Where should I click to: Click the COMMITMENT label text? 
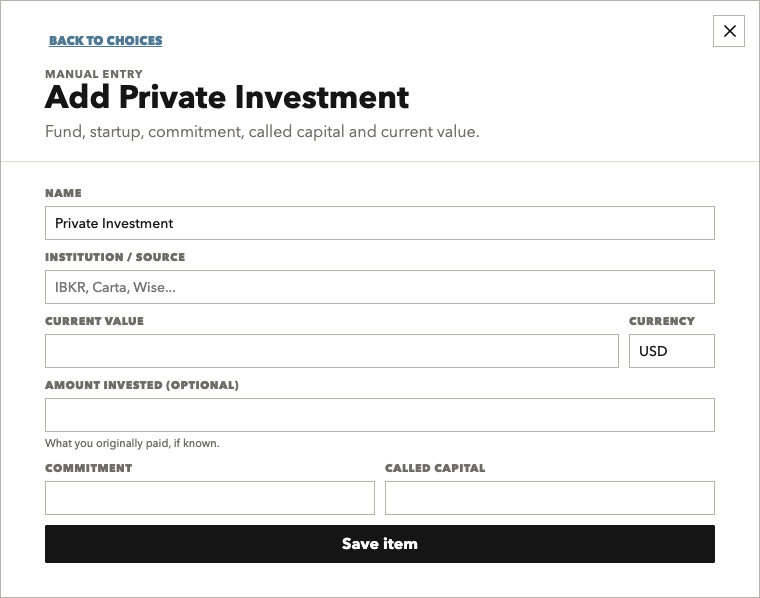[x=89, y=468]
